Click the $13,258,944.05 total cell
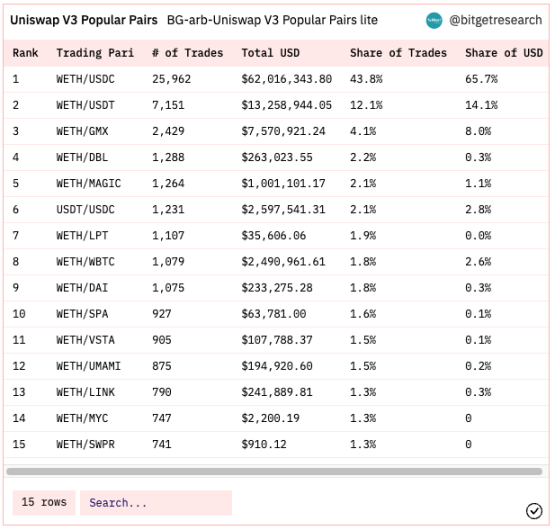Image resolution: width=555 pixels, height=530 pixels. [287, 105]
